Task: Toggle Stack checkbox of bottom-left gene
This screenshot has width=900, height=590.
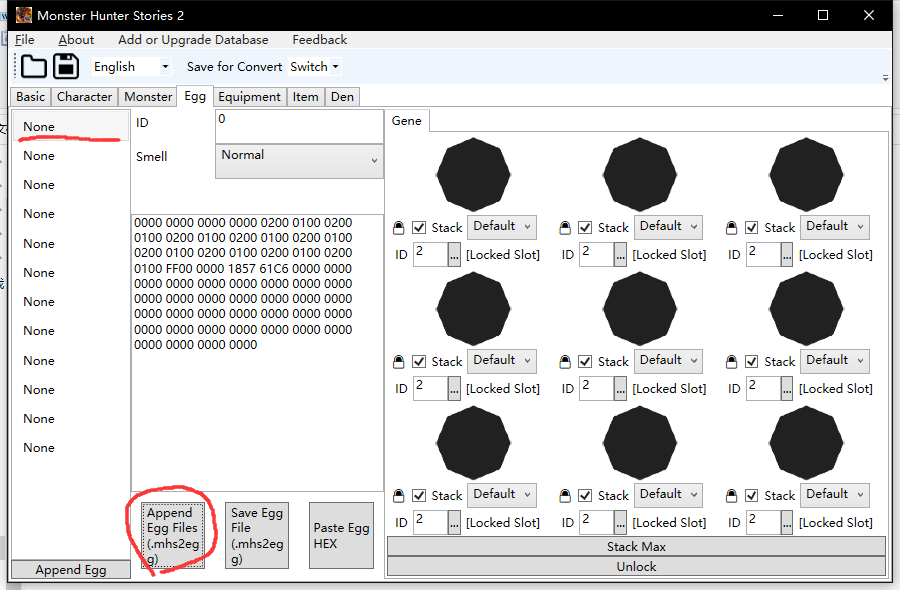Action: (419, 495)
